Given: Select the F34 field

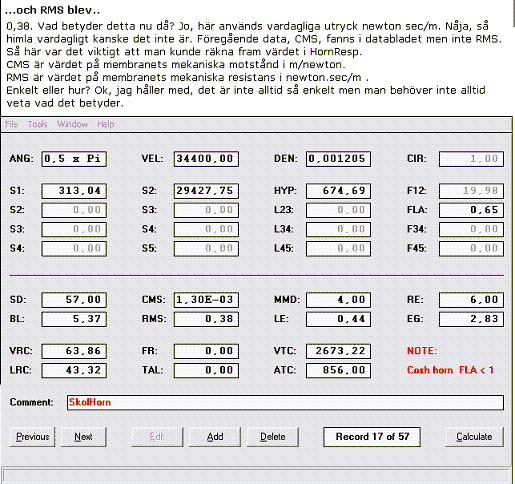Looking at the screenshot, I should pyautogui.click(x=471, y=230).
